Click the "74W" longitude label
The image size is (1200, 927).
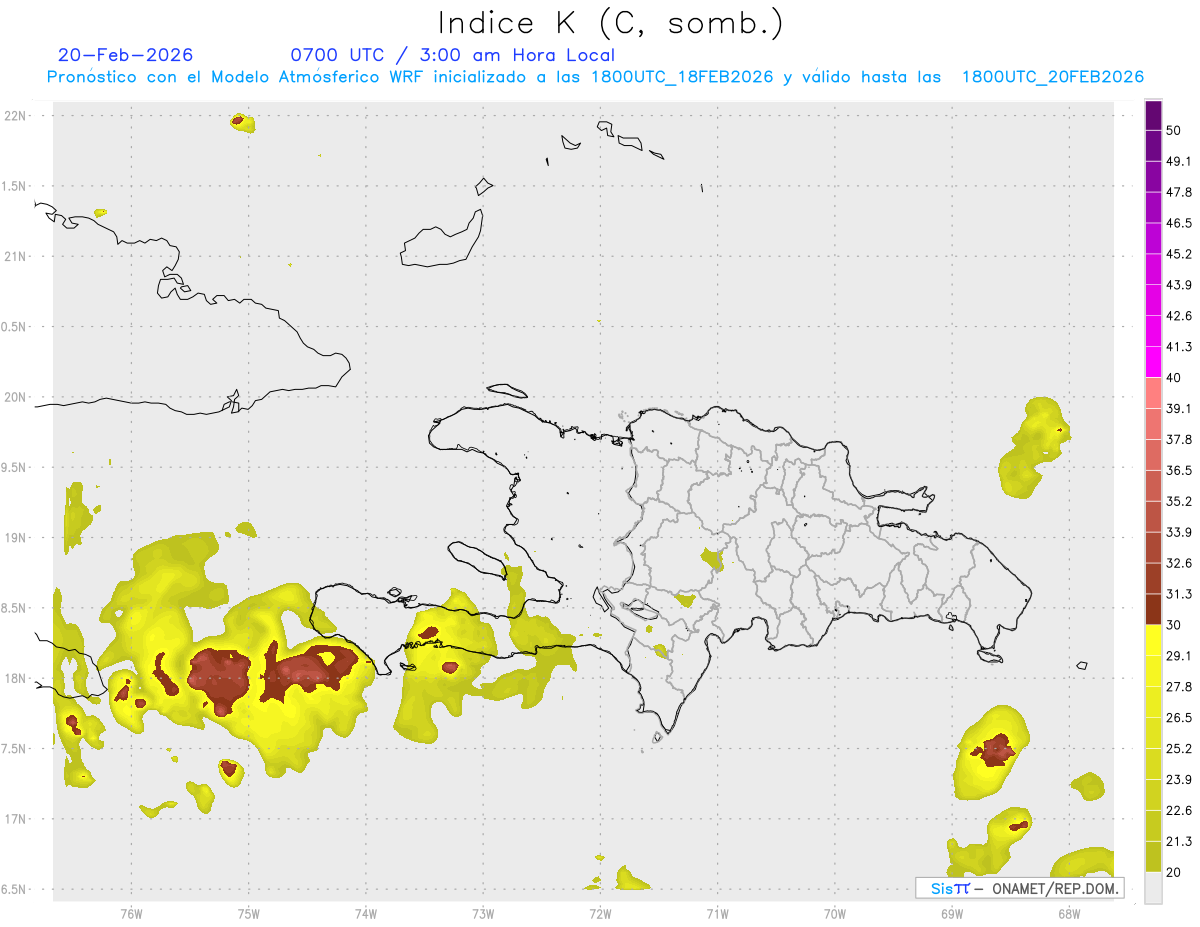366,913
